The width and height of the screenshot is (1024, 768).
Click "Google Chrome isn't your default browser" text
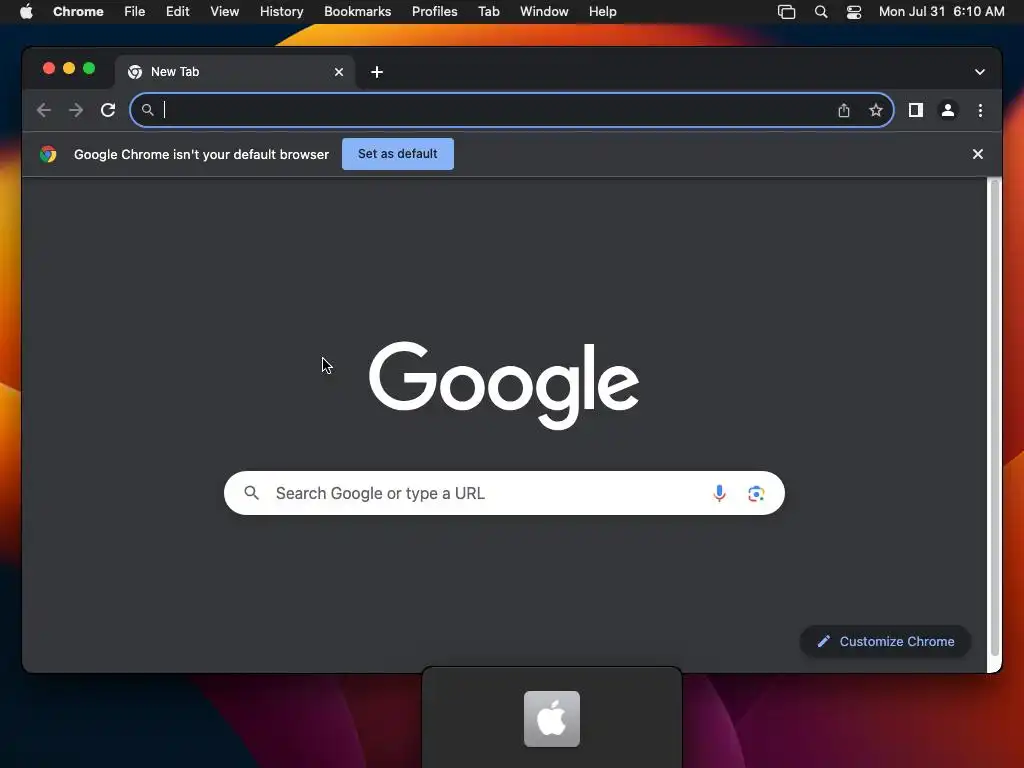(x=201, y=154)
